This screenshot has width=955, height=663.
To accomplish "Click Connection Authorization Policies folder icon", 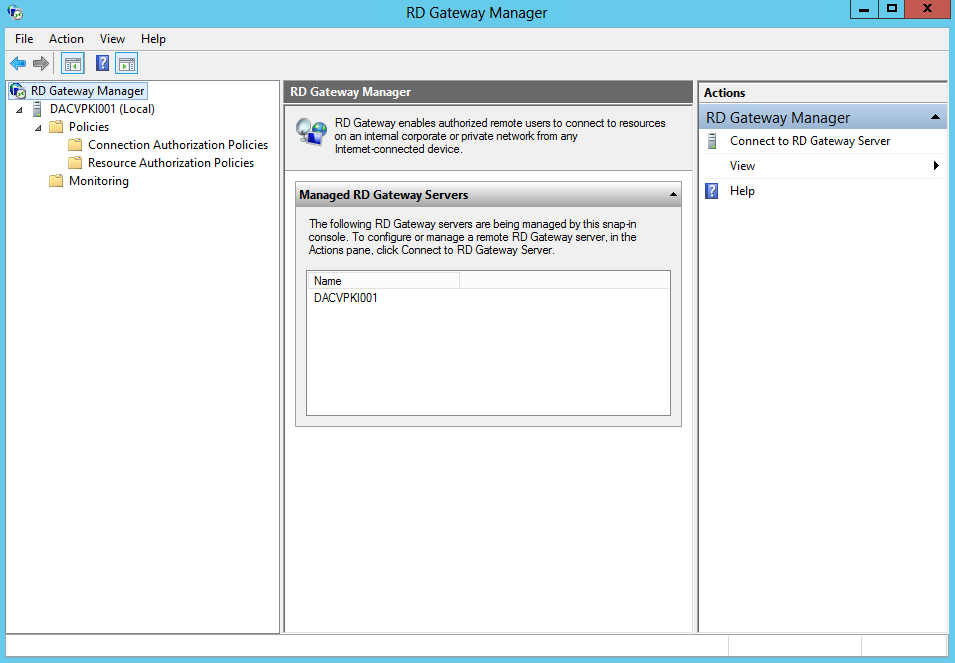I will click(x=75, y=145).
